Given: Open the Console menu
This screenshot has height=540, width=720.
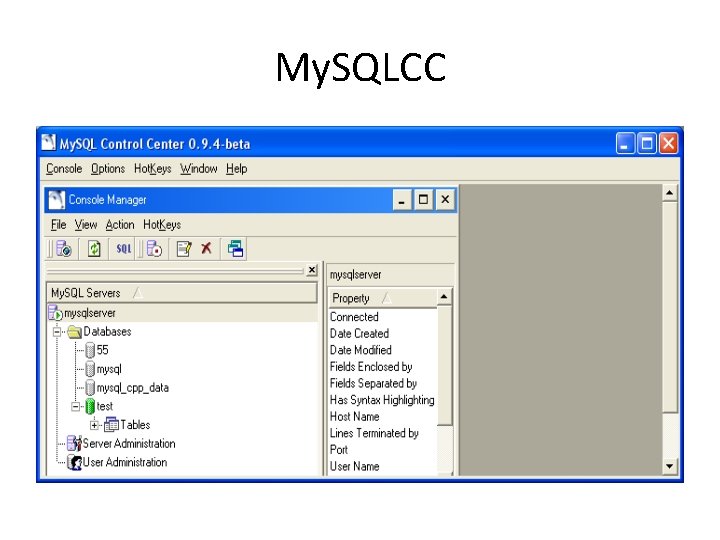Looking at the screenshot, I should 64,169.
